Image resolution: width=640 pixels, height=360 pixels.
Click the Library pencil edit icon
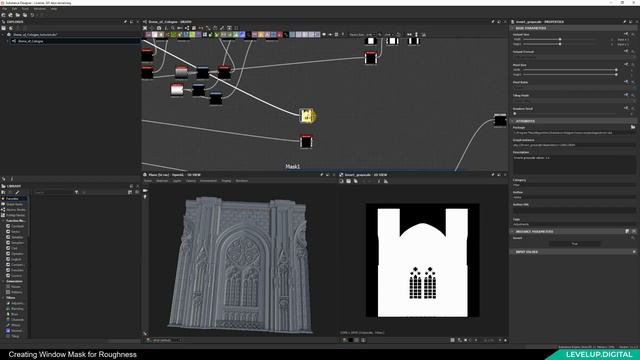point(17,192)
